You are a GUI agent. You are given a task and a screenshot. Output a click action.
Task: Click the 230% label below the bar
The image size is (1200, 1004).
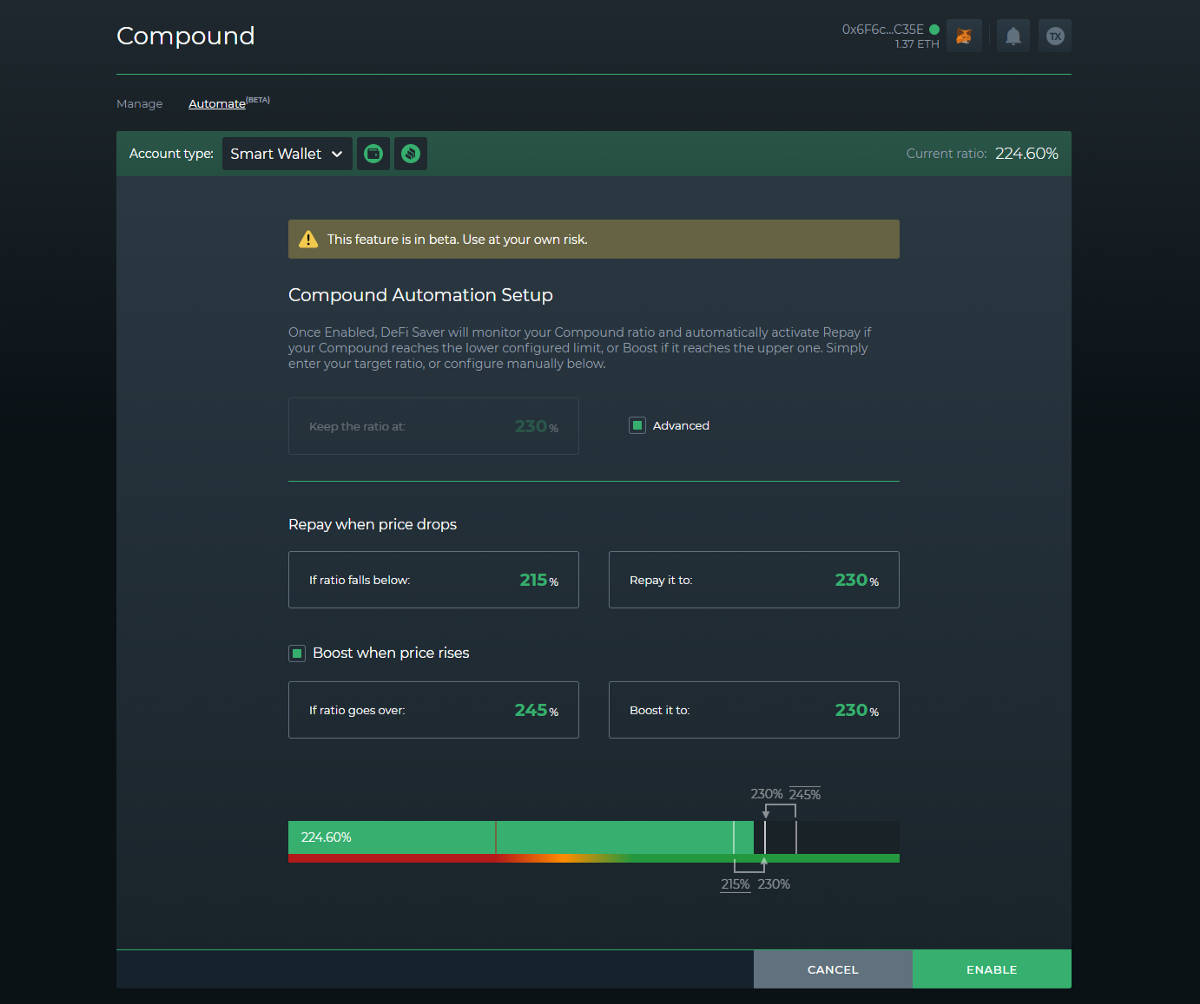click(774, 884)
